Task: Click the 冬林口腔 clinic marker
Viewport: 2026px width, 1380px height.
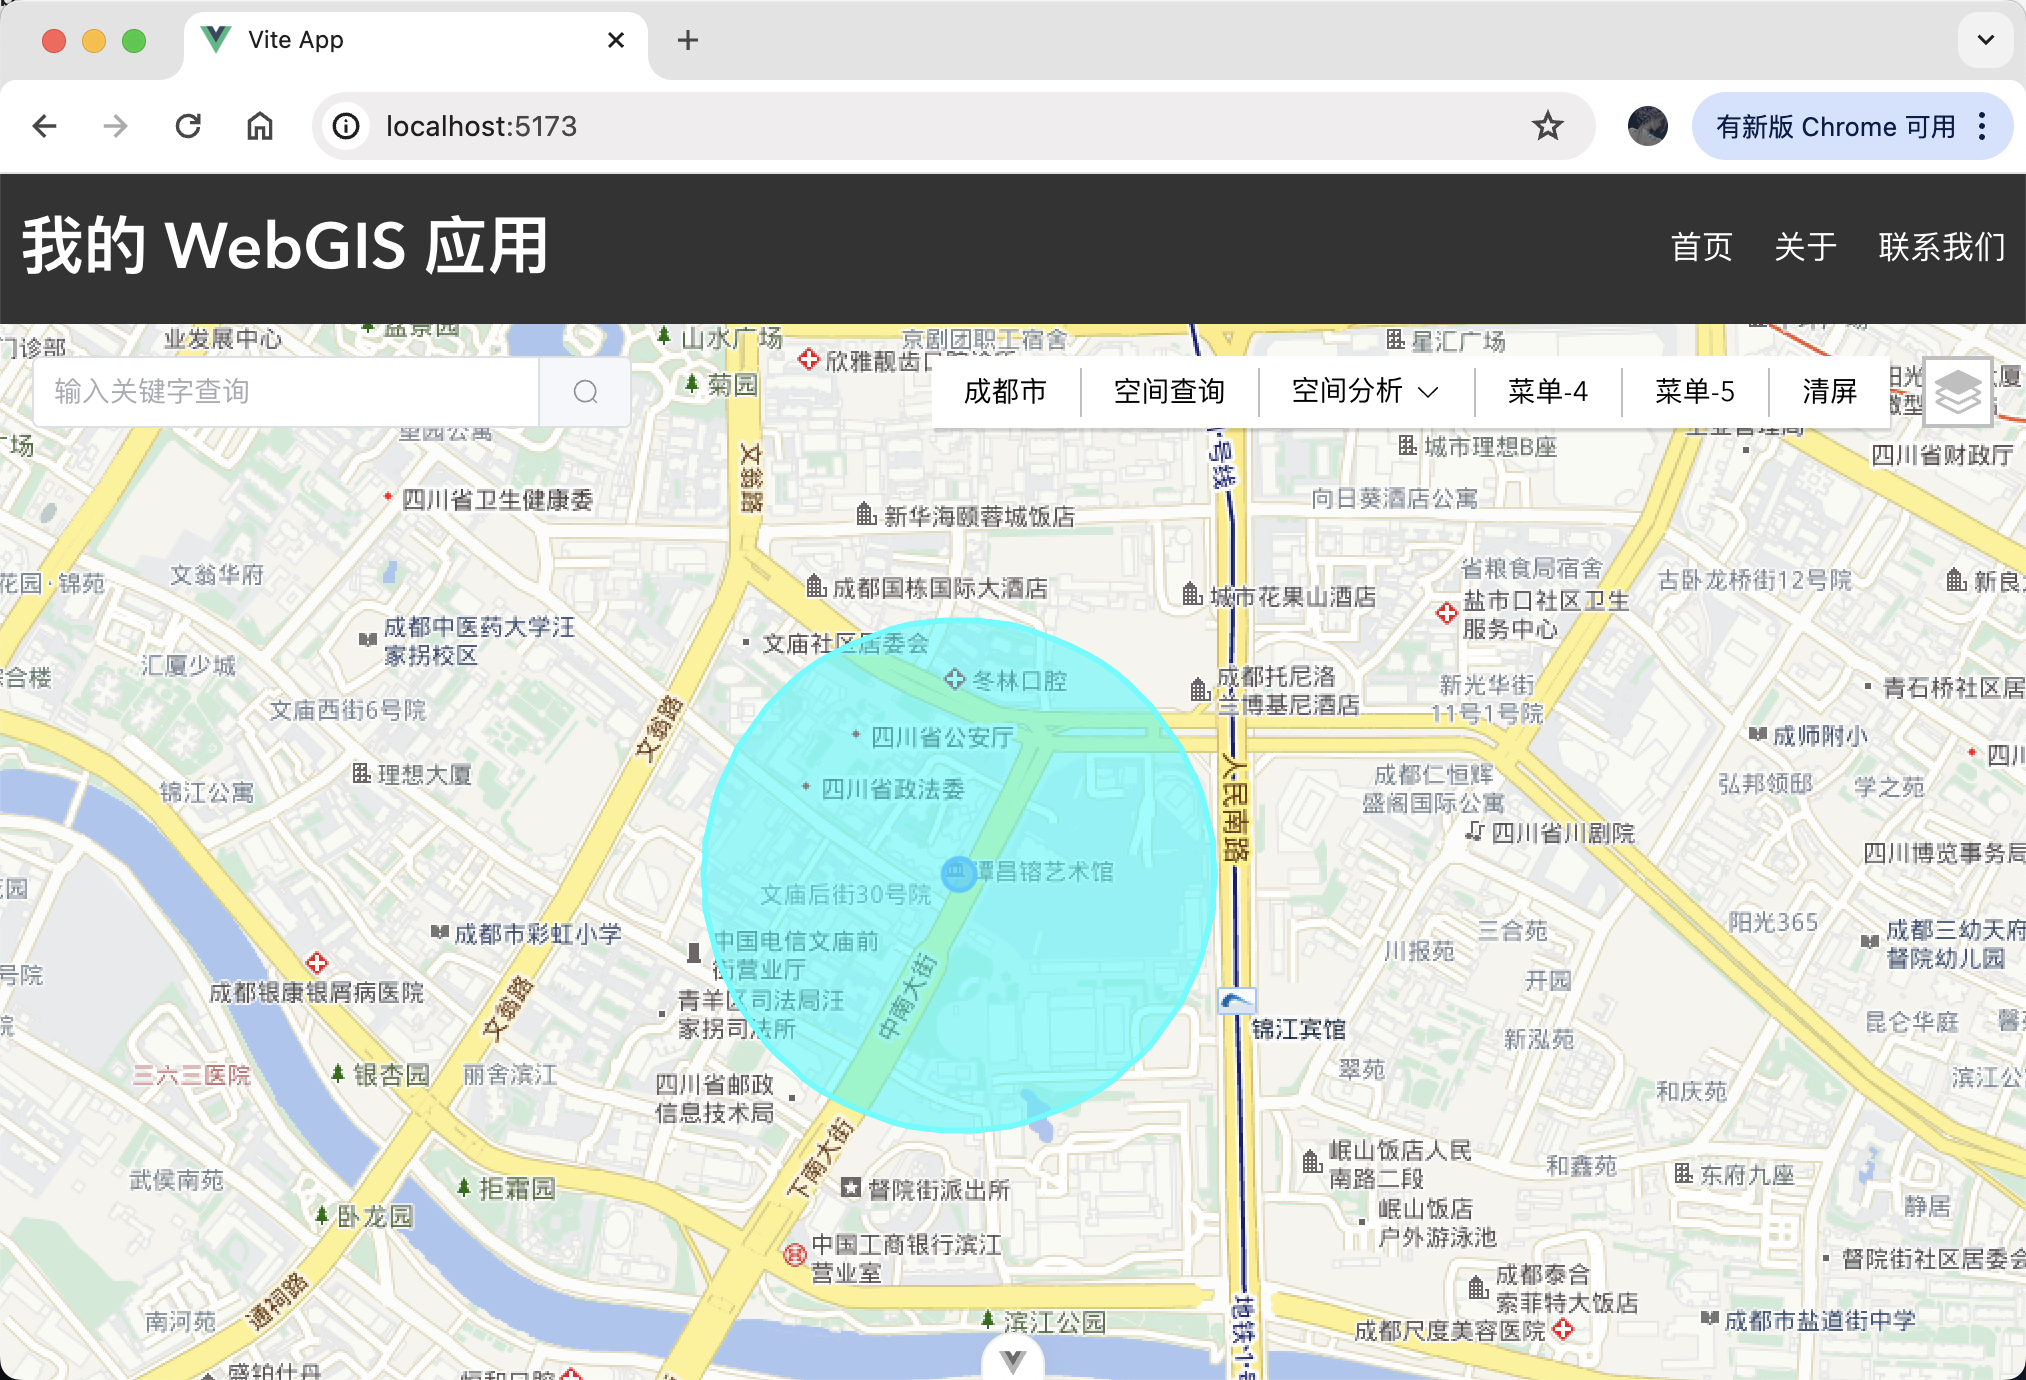Action: tap(954, 680)
